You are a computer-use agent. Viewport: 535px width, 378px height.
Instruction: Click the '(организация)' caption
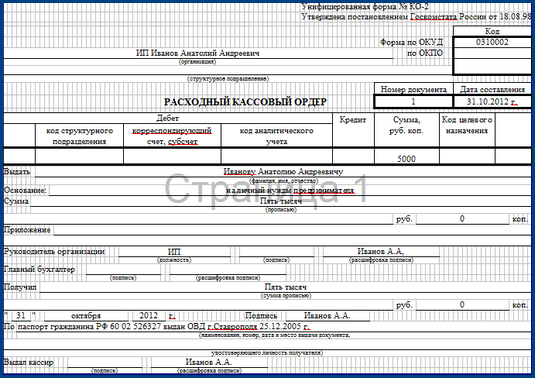tap(198, 62)
